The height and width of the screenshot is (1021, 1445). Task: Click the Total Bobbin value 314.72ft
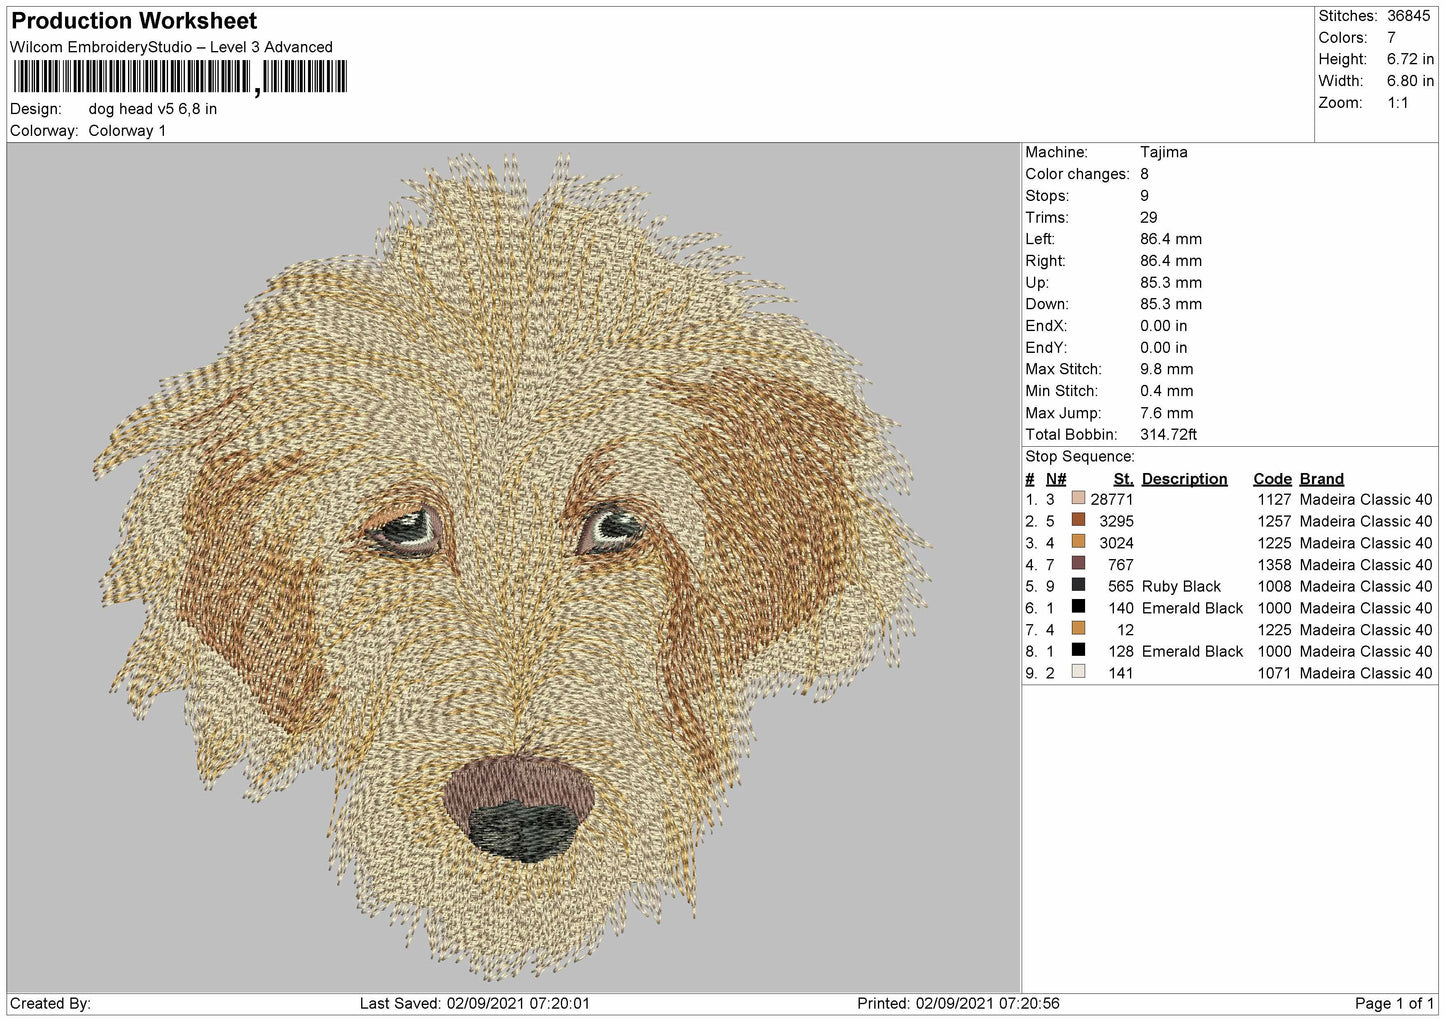click(1168, 435)
